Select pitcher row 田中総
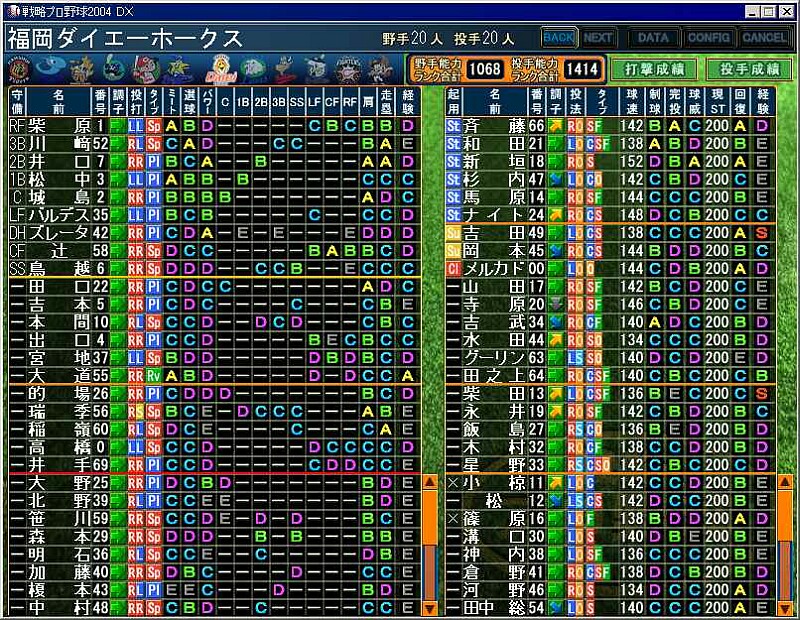The image size is (800, 620). (x=610, y=608)
